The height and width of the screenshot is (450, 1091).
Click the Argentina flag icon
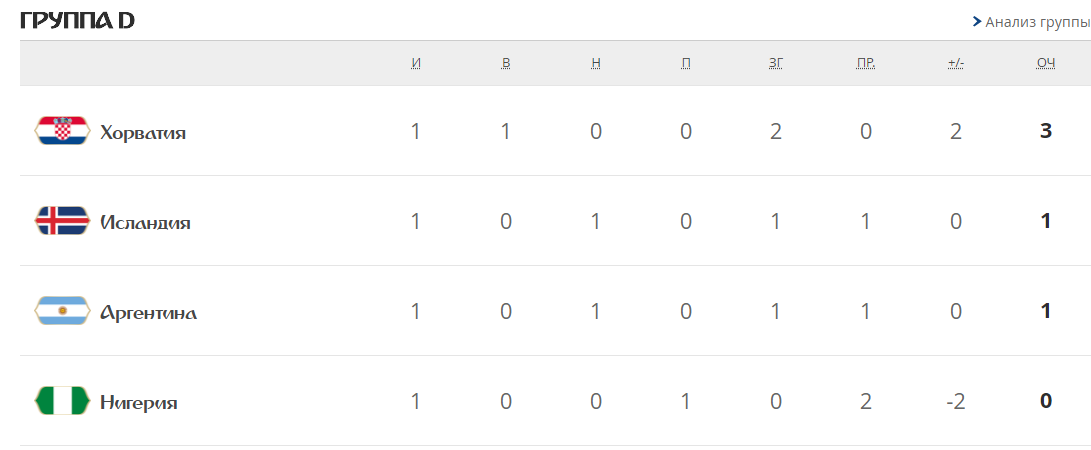[x=63, y=310]
